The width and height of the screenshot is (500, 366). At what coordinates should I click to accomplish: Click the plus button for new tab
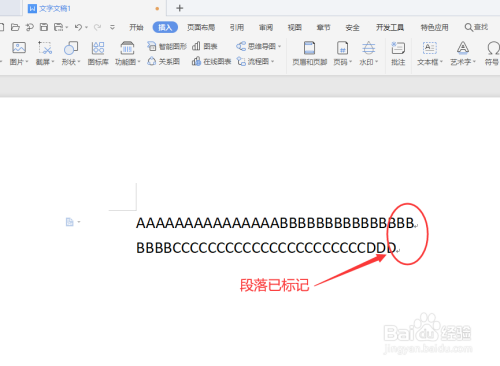180,8
